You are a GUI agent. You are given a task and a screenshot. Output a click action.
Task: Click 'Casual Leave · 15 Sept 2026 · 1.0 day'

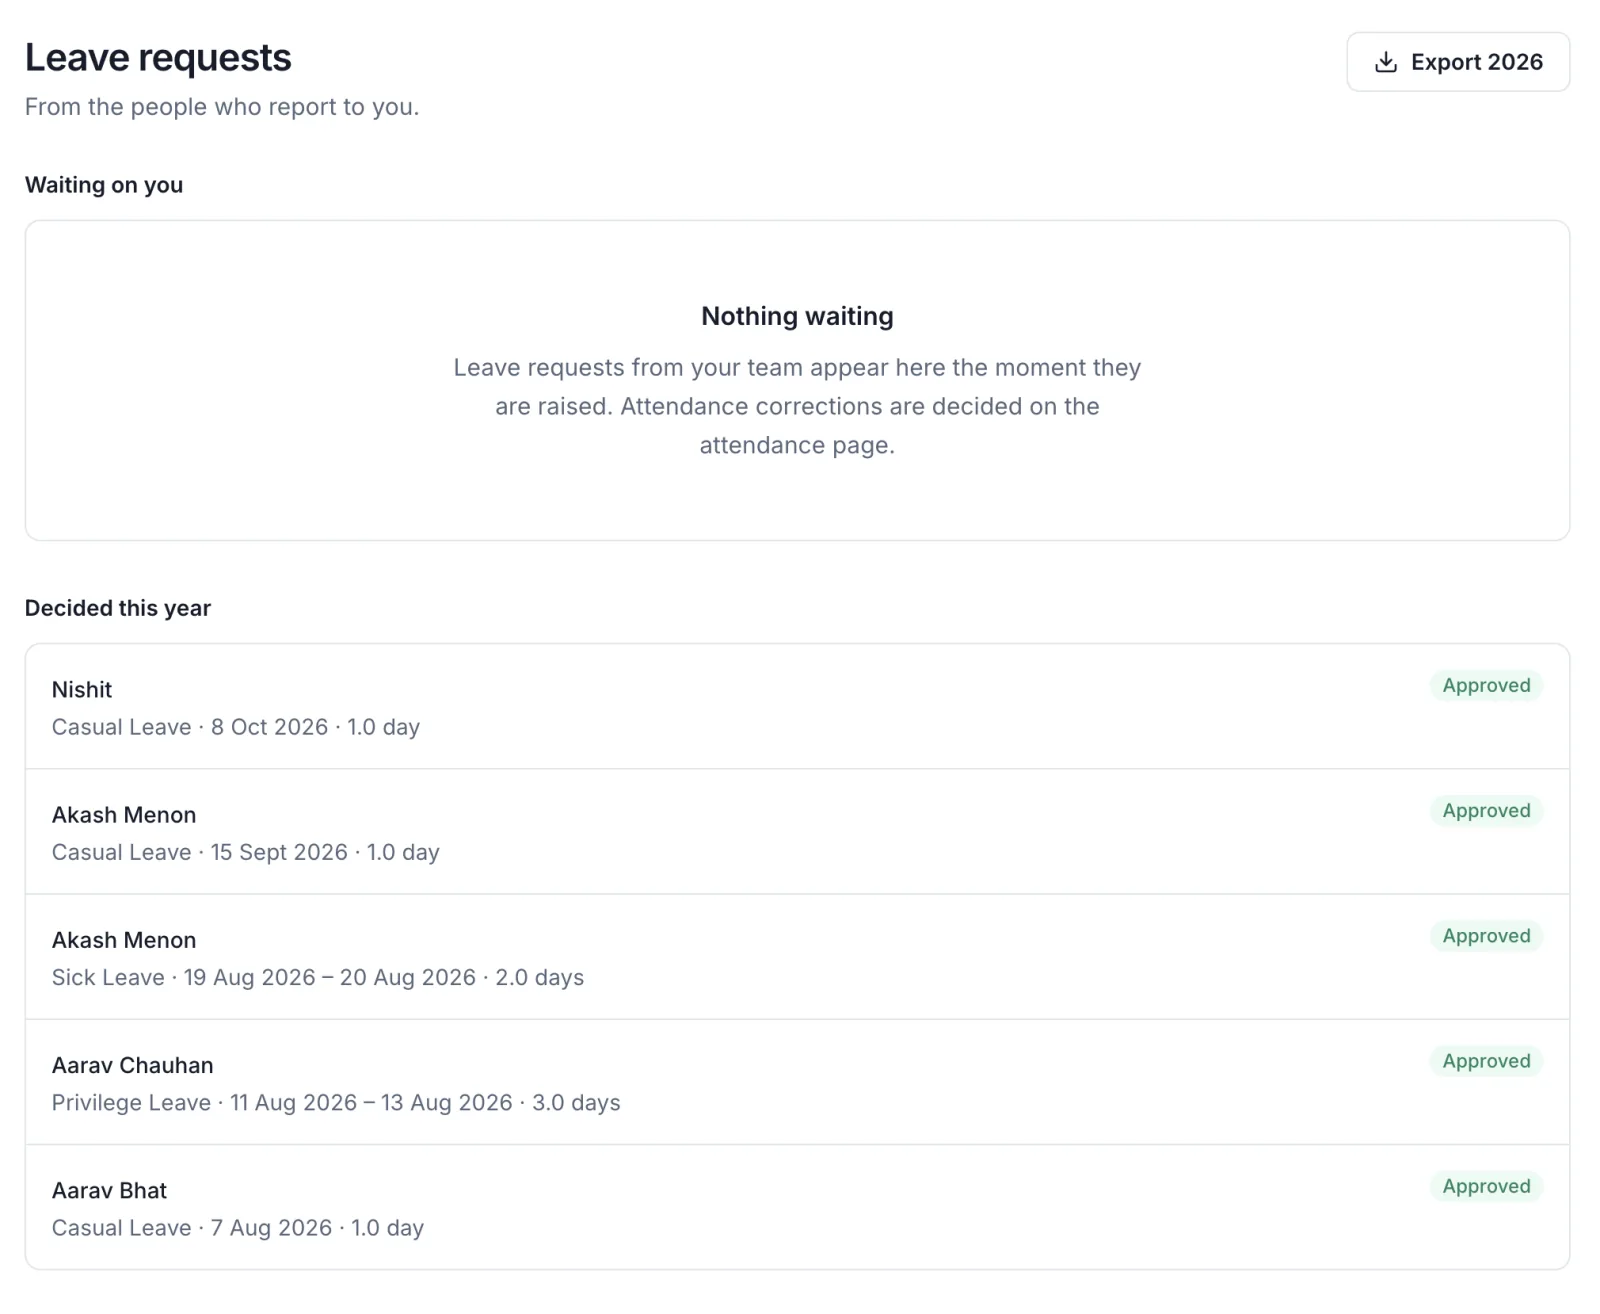(246, 852)
